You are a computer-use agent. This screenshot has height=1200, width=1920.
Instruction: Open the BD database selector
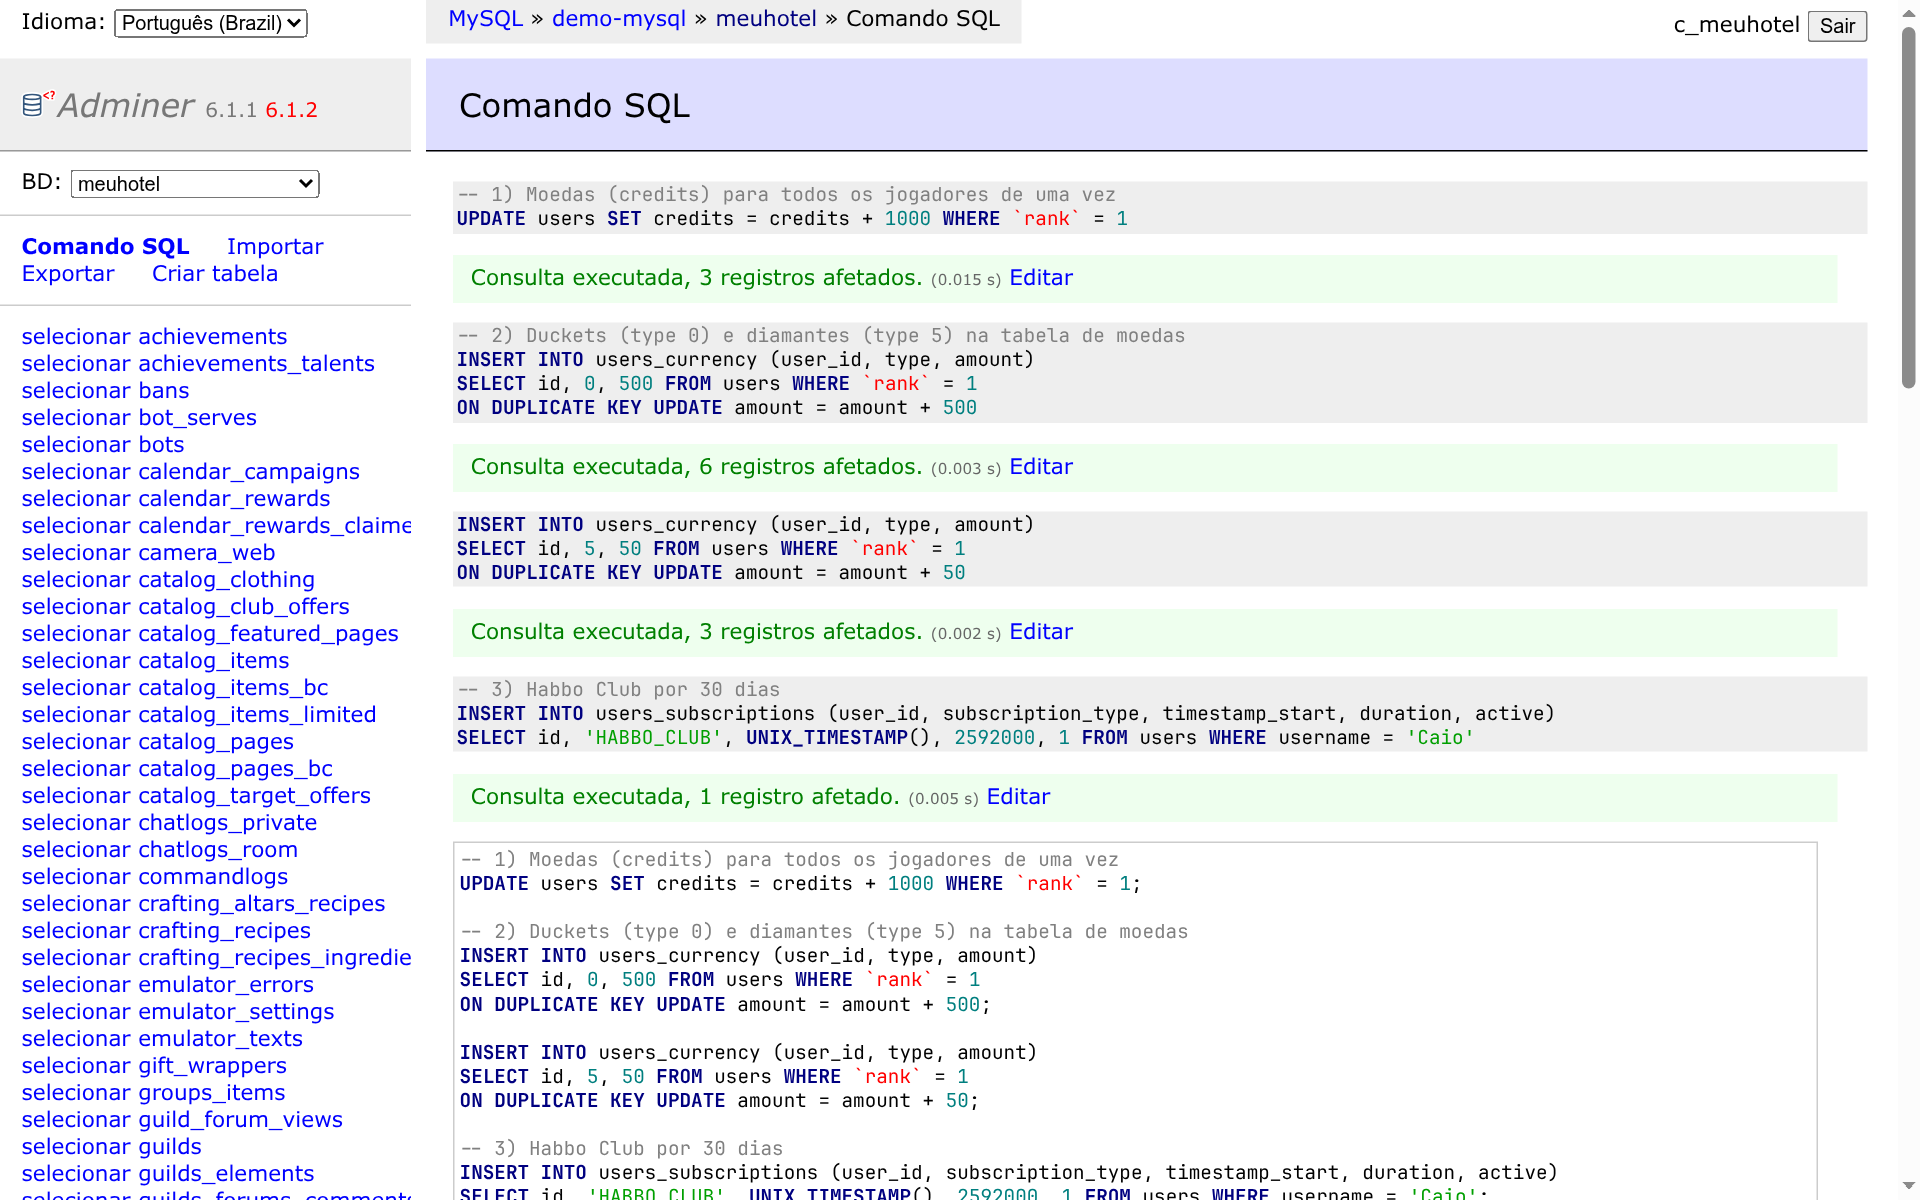click(x=195, y=184)
